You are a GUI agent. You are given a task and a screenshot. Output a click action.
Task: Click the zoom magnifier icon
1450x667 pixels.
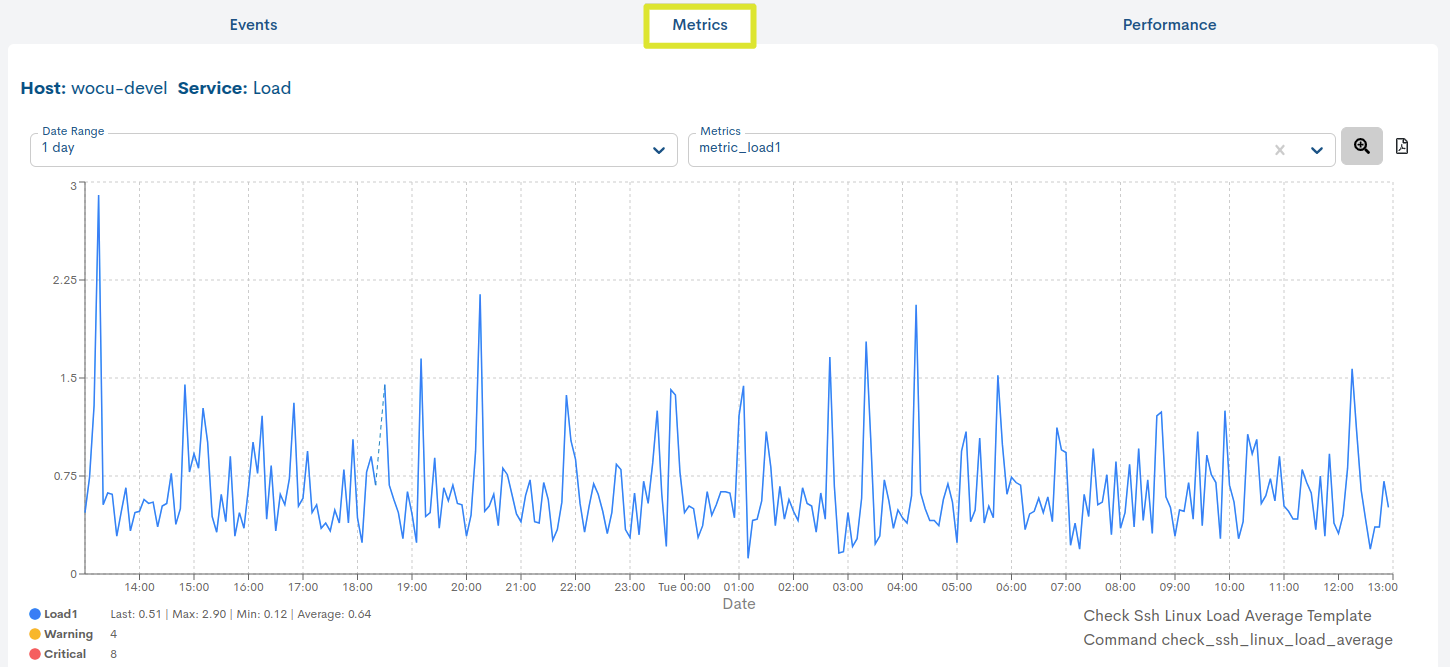pyautogui.click(x=1361, y=146)
